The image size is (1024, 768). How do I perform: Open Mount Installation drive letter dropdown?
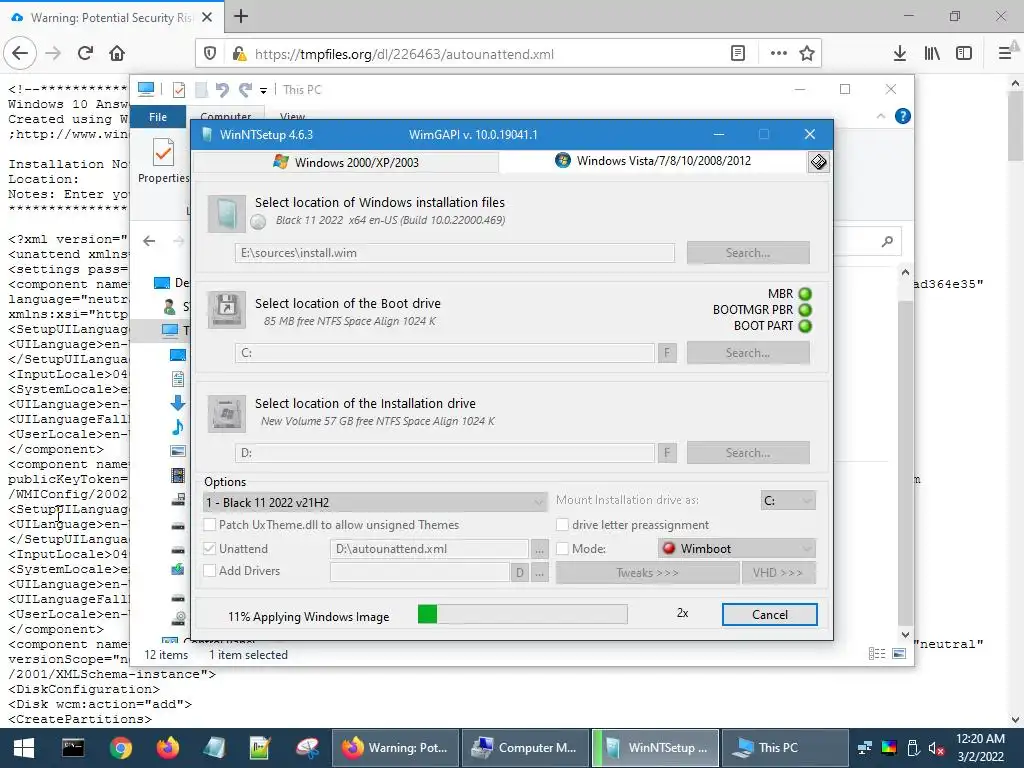tap(788, 500)
